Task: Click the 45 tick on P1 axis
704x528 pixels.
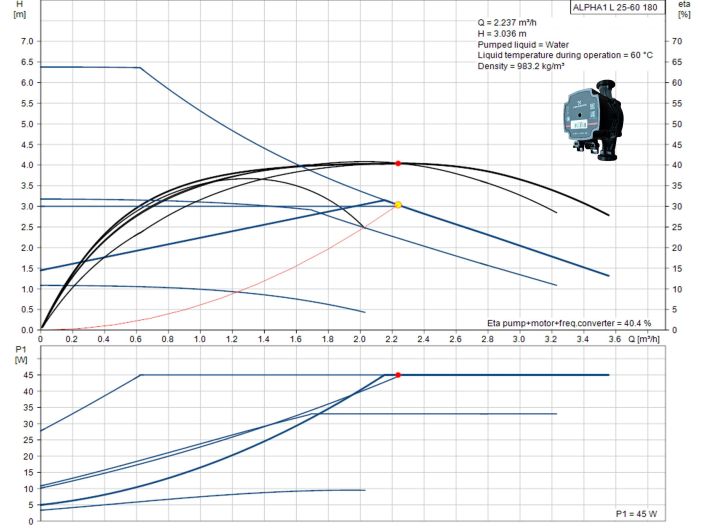Action: pos(27,375)
